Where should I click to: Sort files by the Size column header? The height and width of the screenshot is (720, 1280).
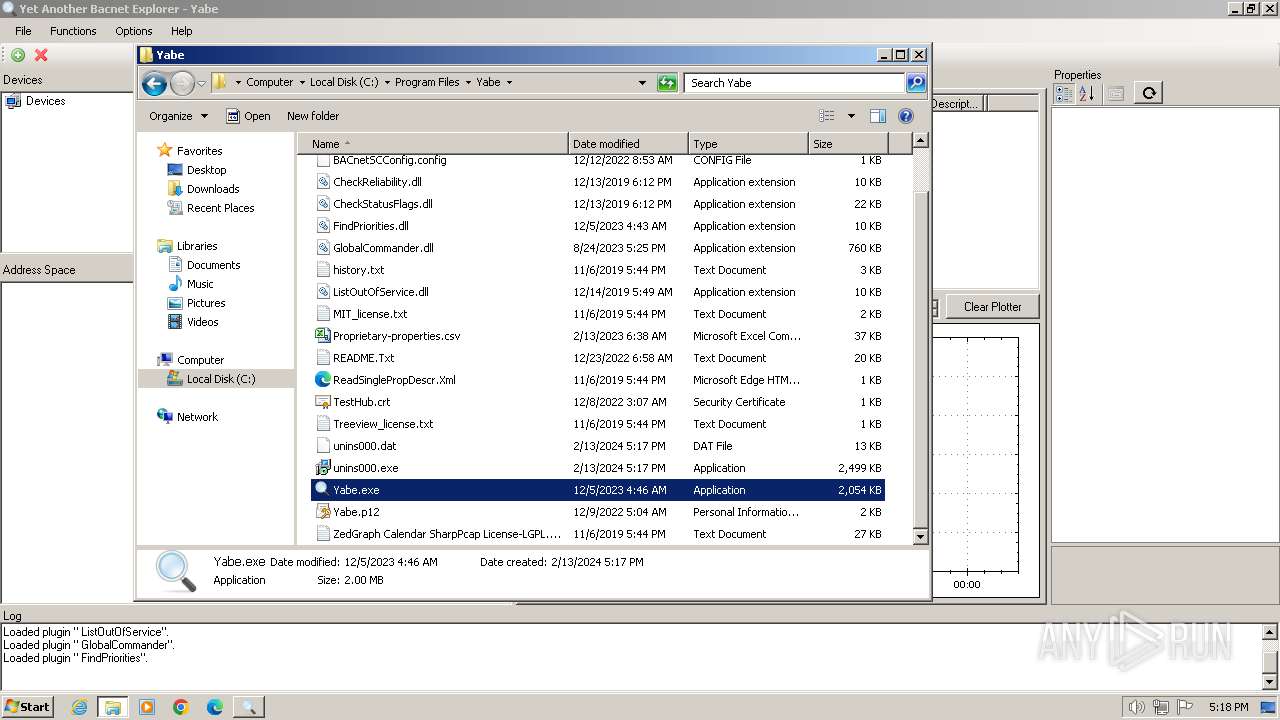[x=847, y=144]
